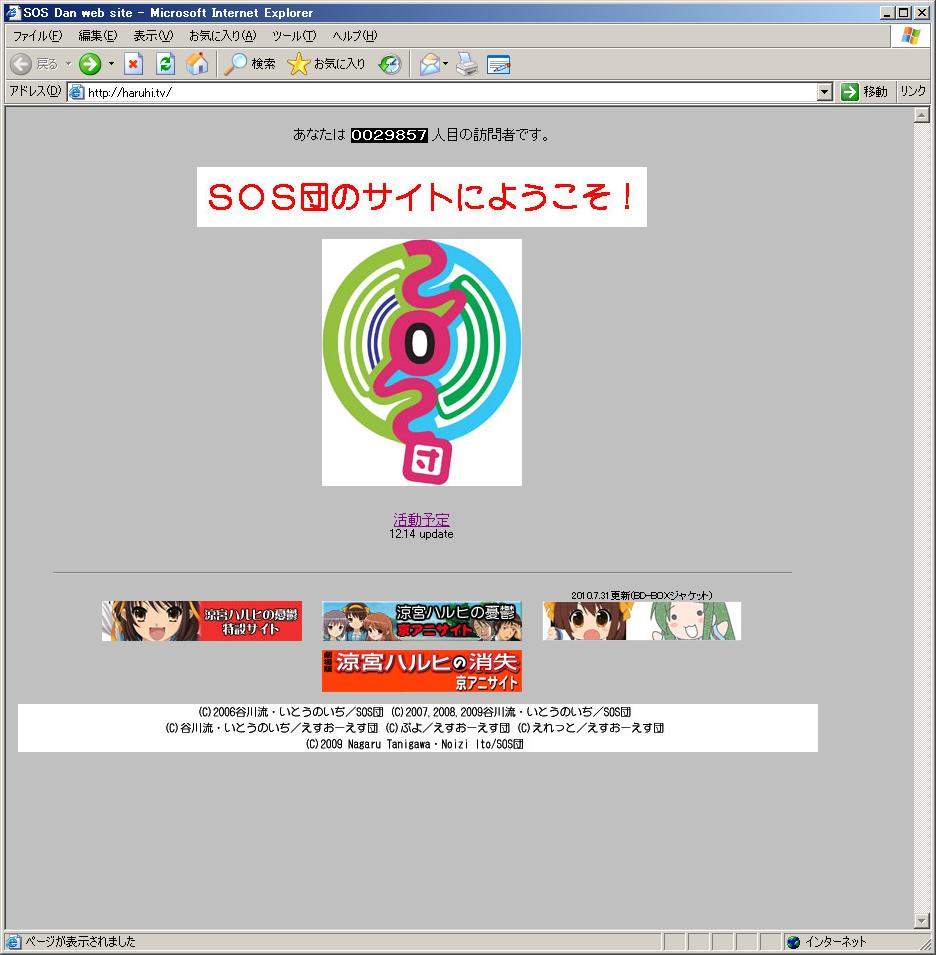
Task: Click the リンク links toolbar label
Action: pyautogui.click(x=913, y=92)
